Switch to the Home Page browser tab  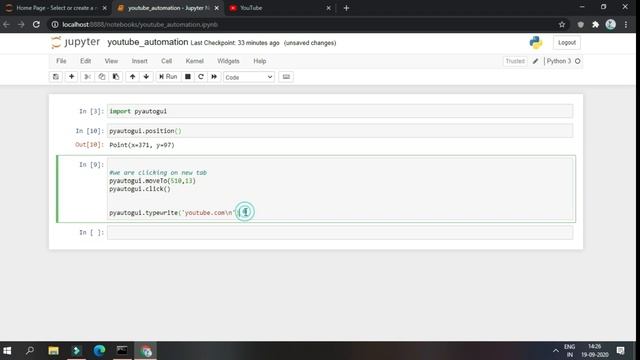coord(56,8)
